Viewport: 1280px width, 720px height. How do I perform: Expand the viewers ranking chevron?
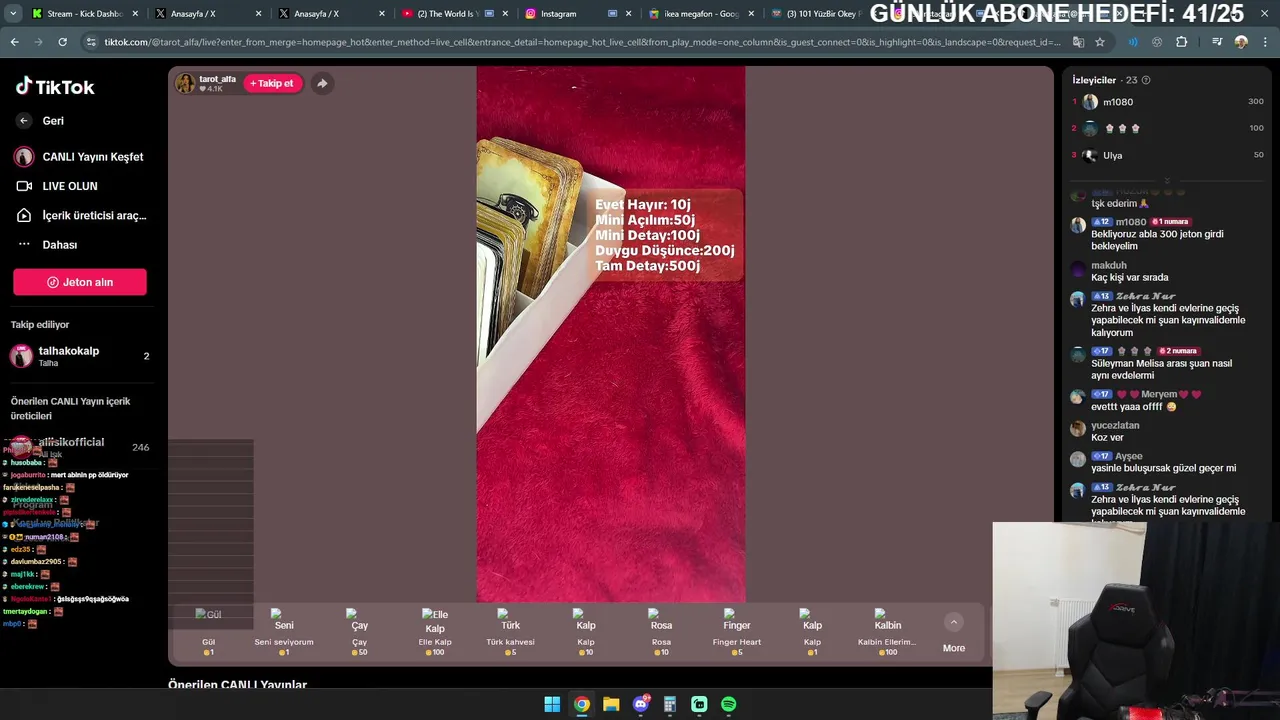tap(1167, 182)
